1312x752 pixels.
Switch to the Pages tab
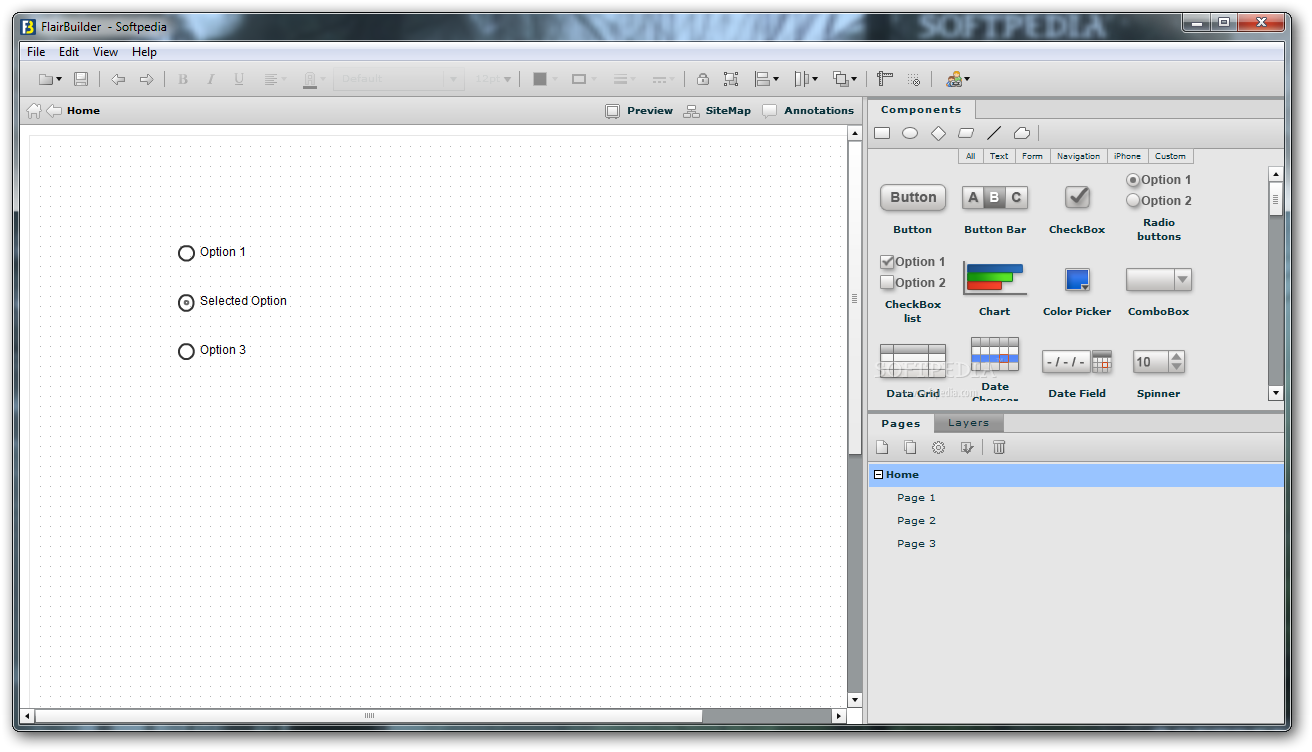coord(900,423)
